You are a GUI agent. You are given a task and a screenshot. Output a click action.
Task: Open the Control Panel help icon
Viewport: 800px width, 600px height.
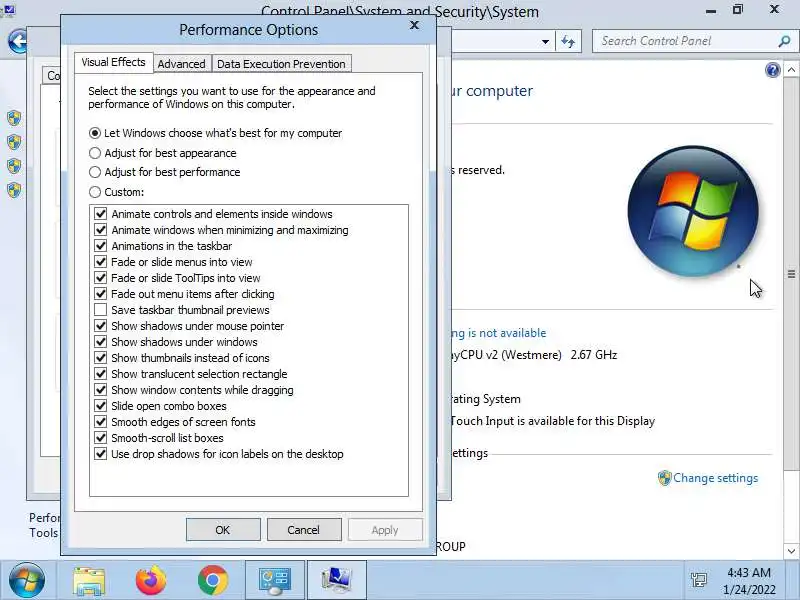(x=772, y=70)
